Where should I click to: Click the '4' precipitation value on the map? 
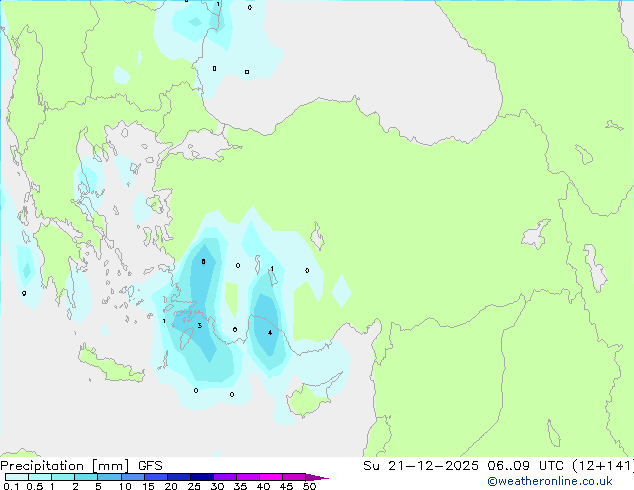pos(270,333)
